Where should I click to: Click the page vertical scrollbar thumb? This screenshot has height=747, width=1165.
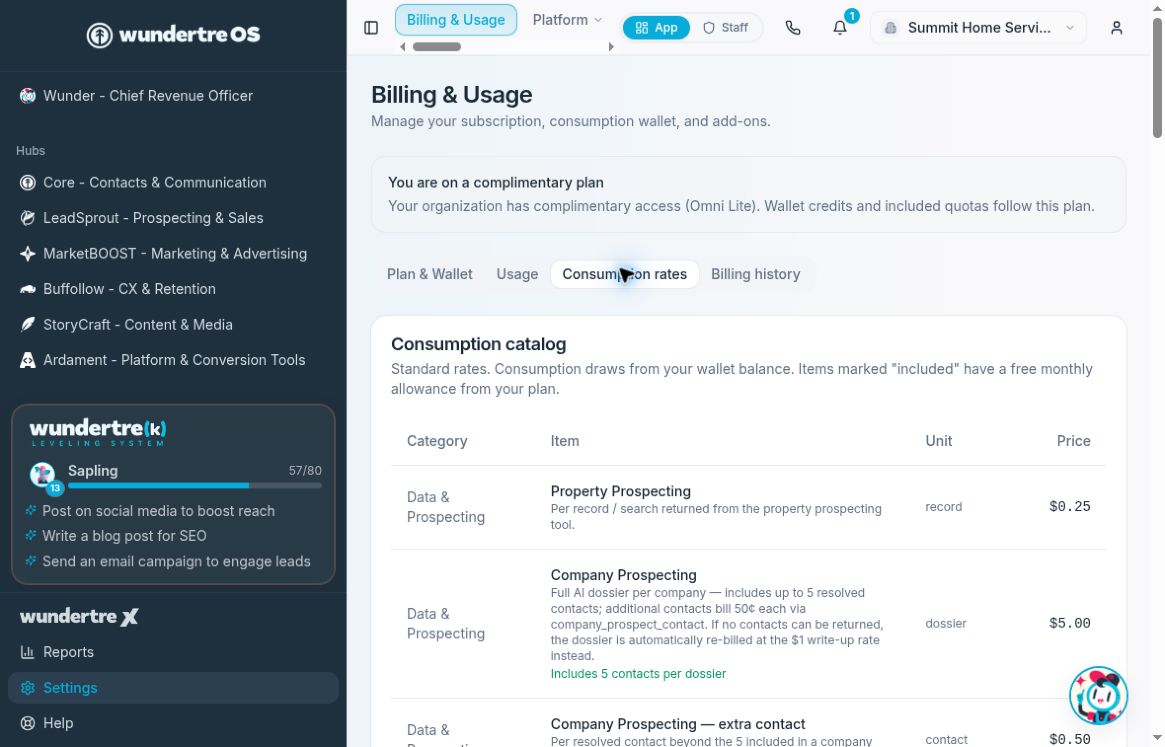click(1157, 77)
